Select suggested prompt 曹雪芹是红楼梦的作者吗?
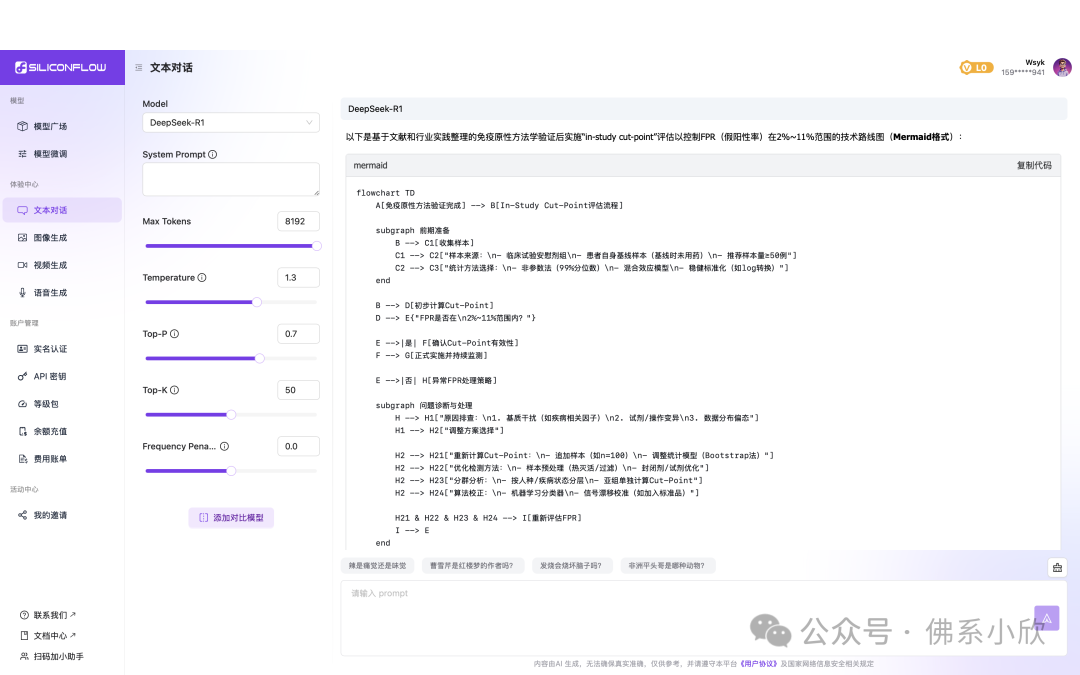The height and width of the screenshot is (675, 1080). [x=472, y=565]
